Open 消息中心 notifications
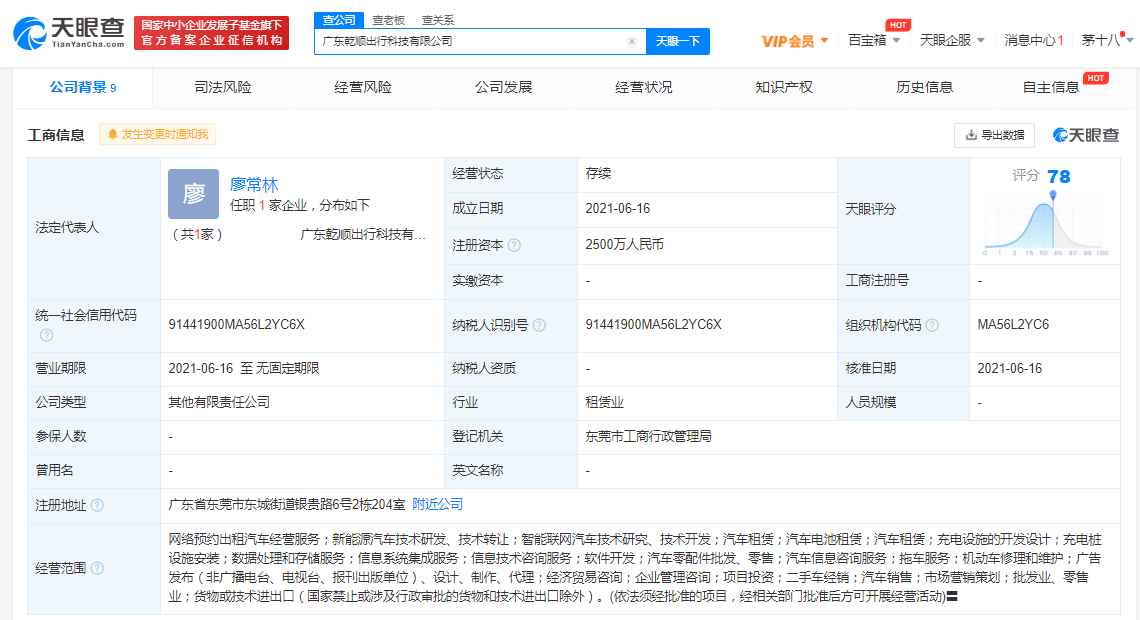Image resolution: width=1140 pixels, height=620 pixels. pos(1034,41)
